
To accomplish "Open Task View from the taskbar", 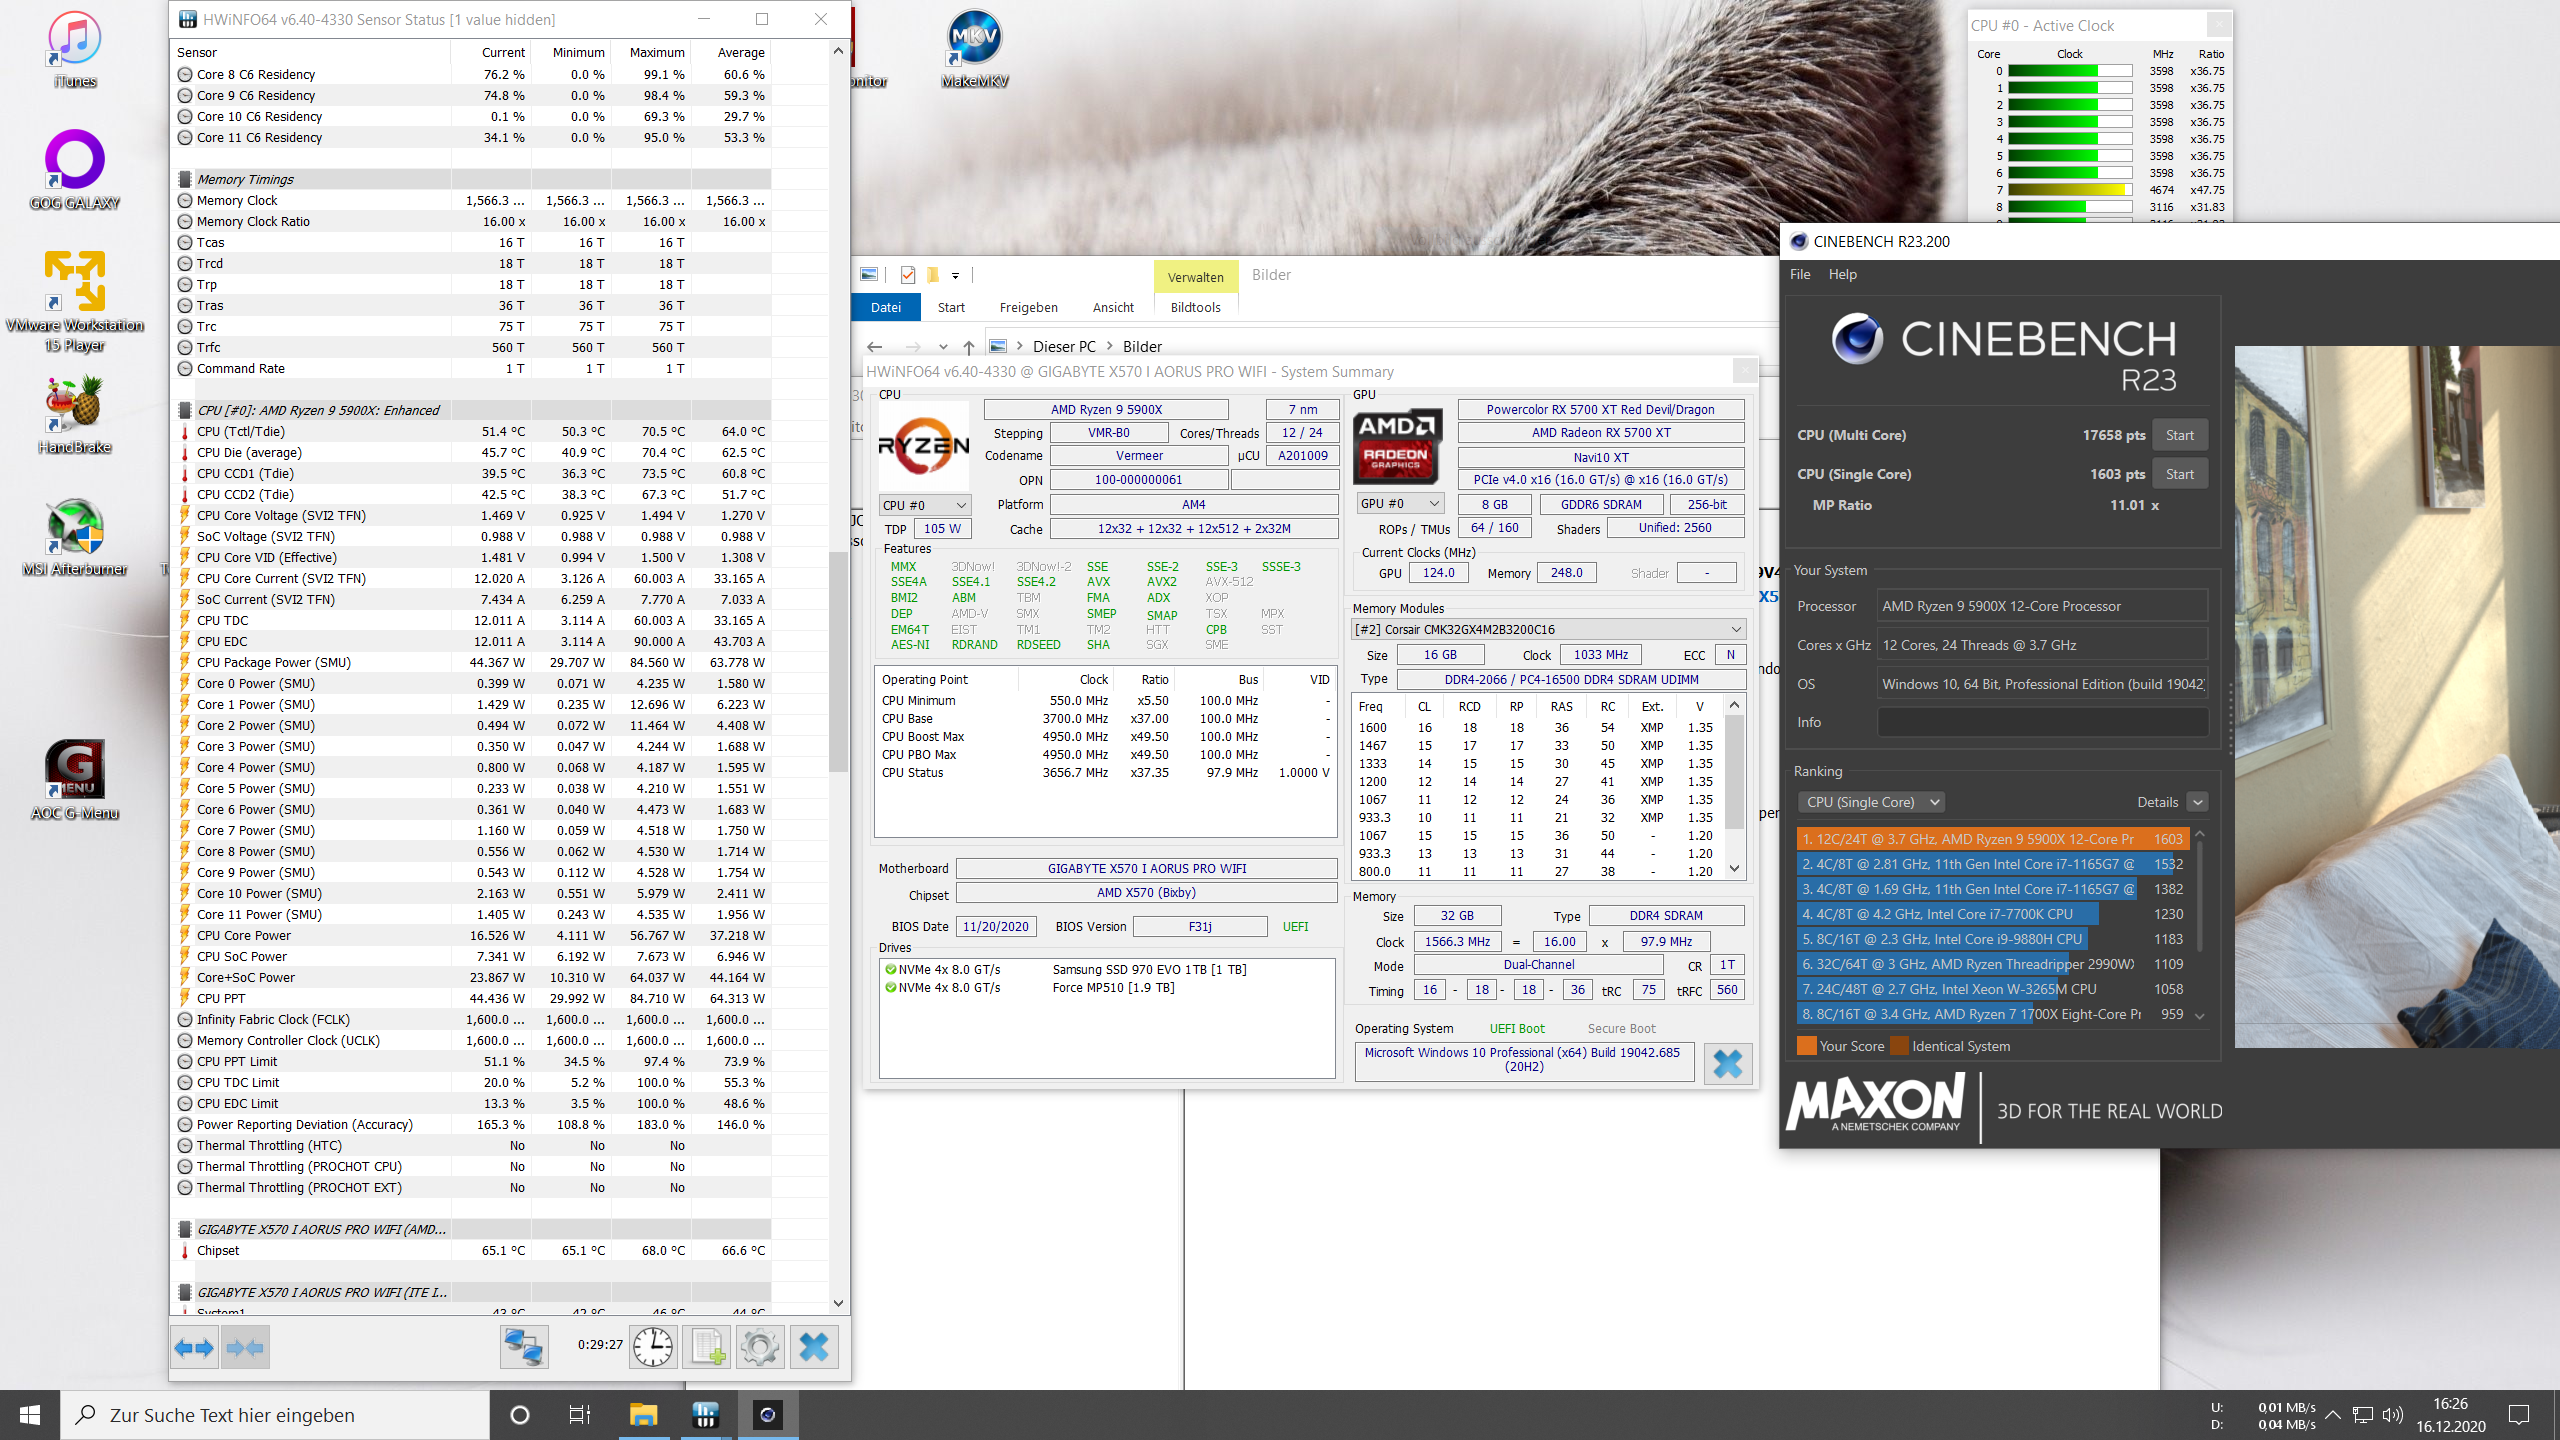I will 580,1415.
